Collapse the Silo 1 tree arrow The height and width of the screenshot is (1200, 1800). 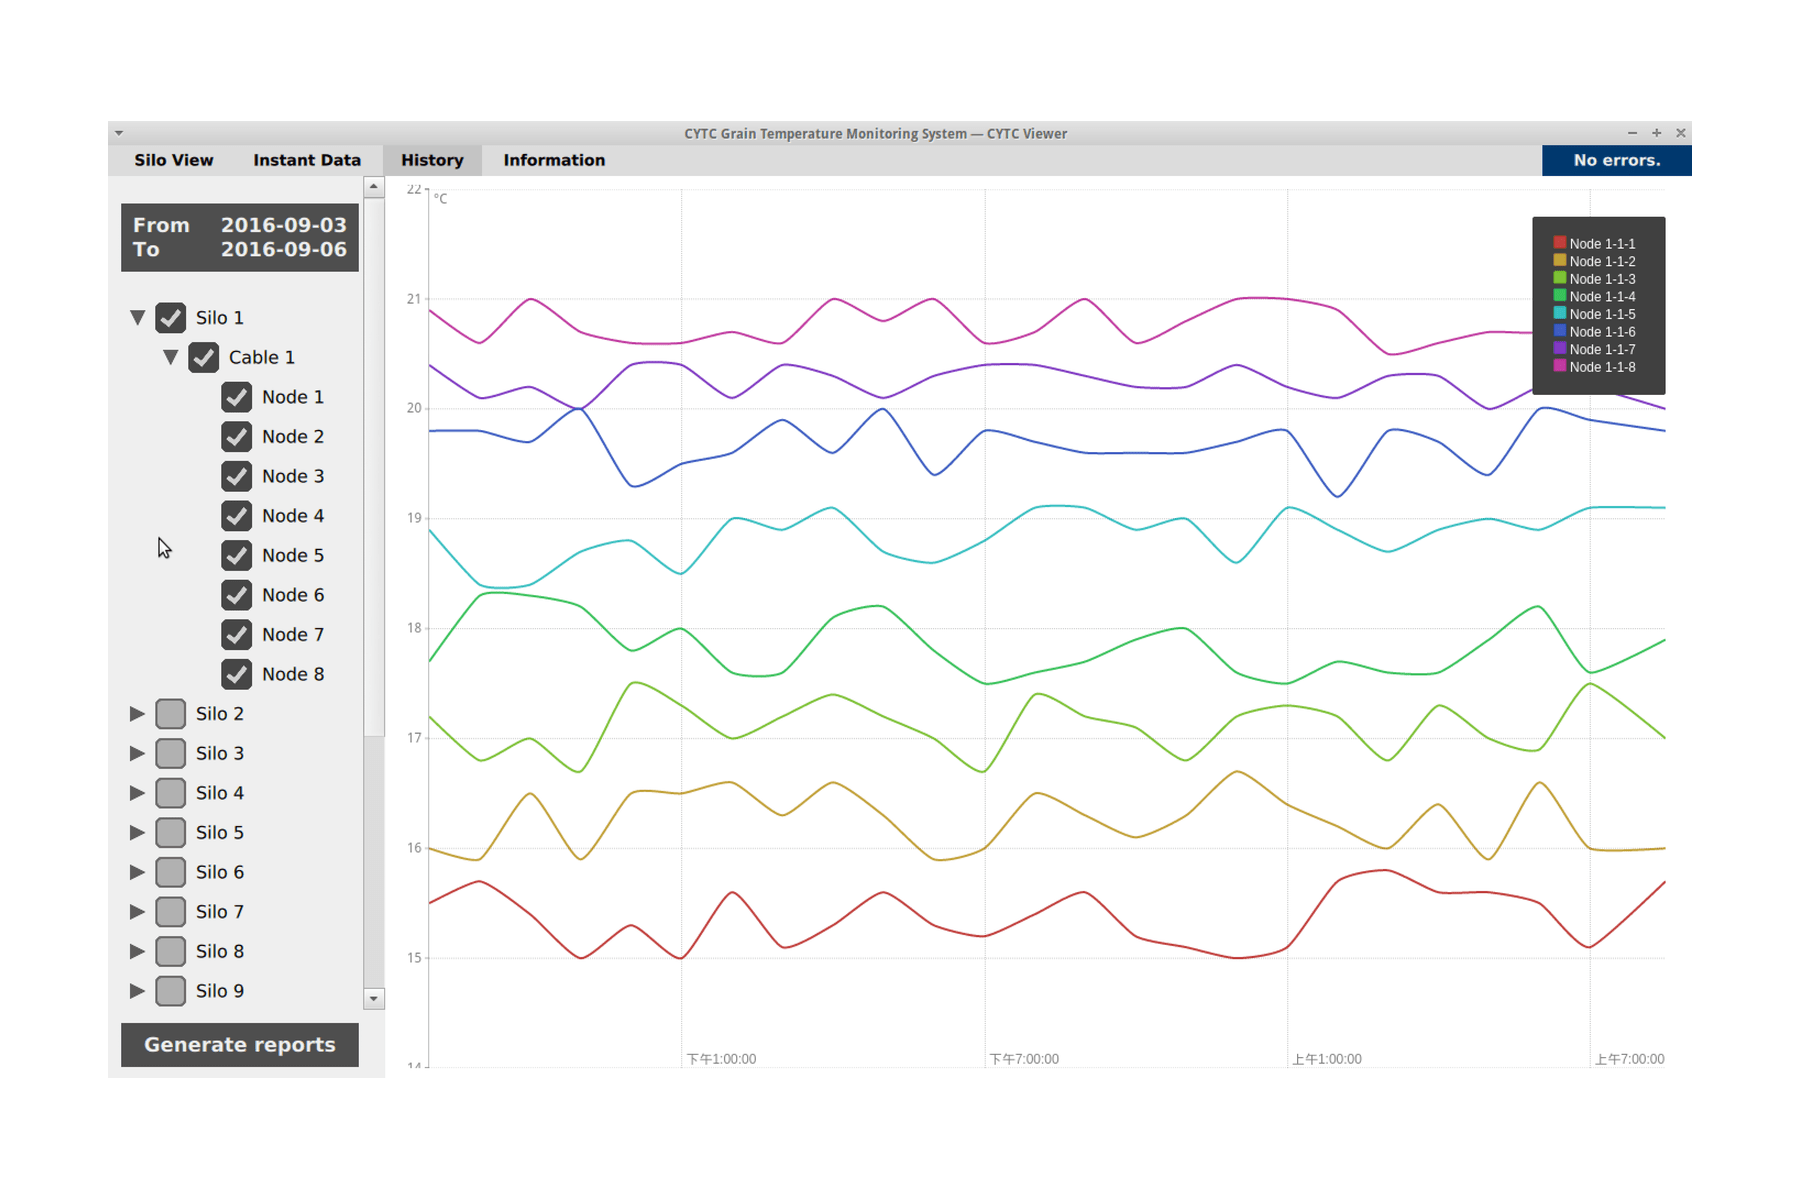[138, 318]
